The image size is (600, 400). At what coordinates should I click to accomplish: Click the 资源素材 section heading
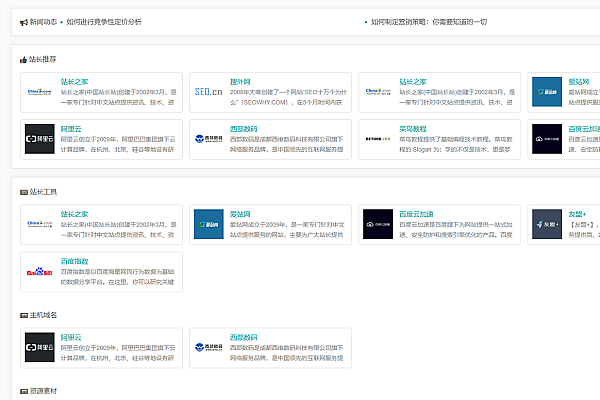(43, 391)
